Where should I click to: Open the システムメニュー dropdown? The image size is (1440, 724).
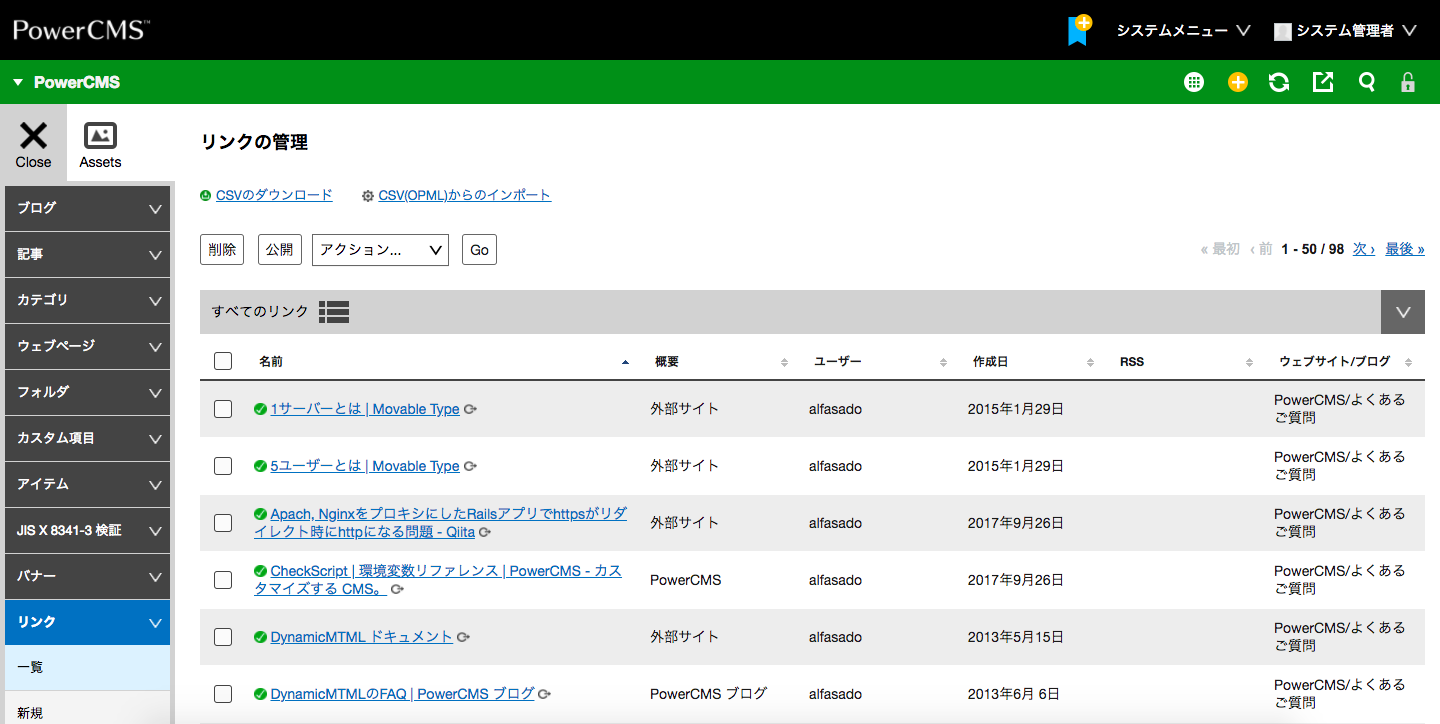coord(1184,31)
